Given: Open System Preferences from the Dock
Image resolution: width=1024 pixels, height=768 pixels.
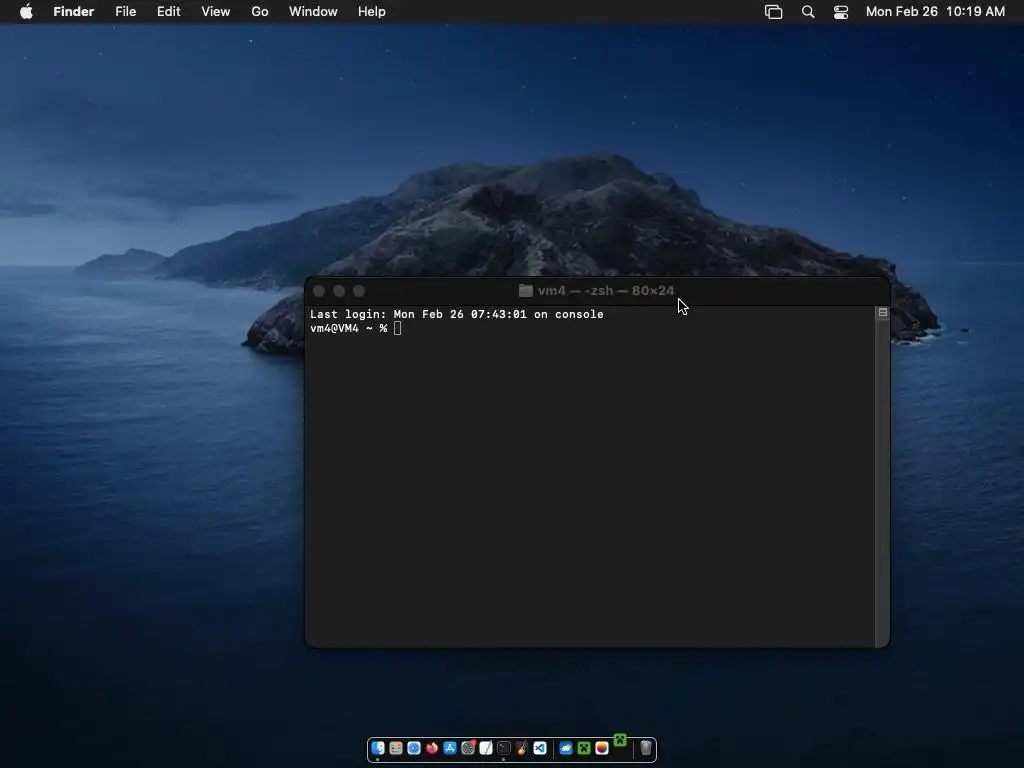Looking at the screenshot, I should 468,748.
